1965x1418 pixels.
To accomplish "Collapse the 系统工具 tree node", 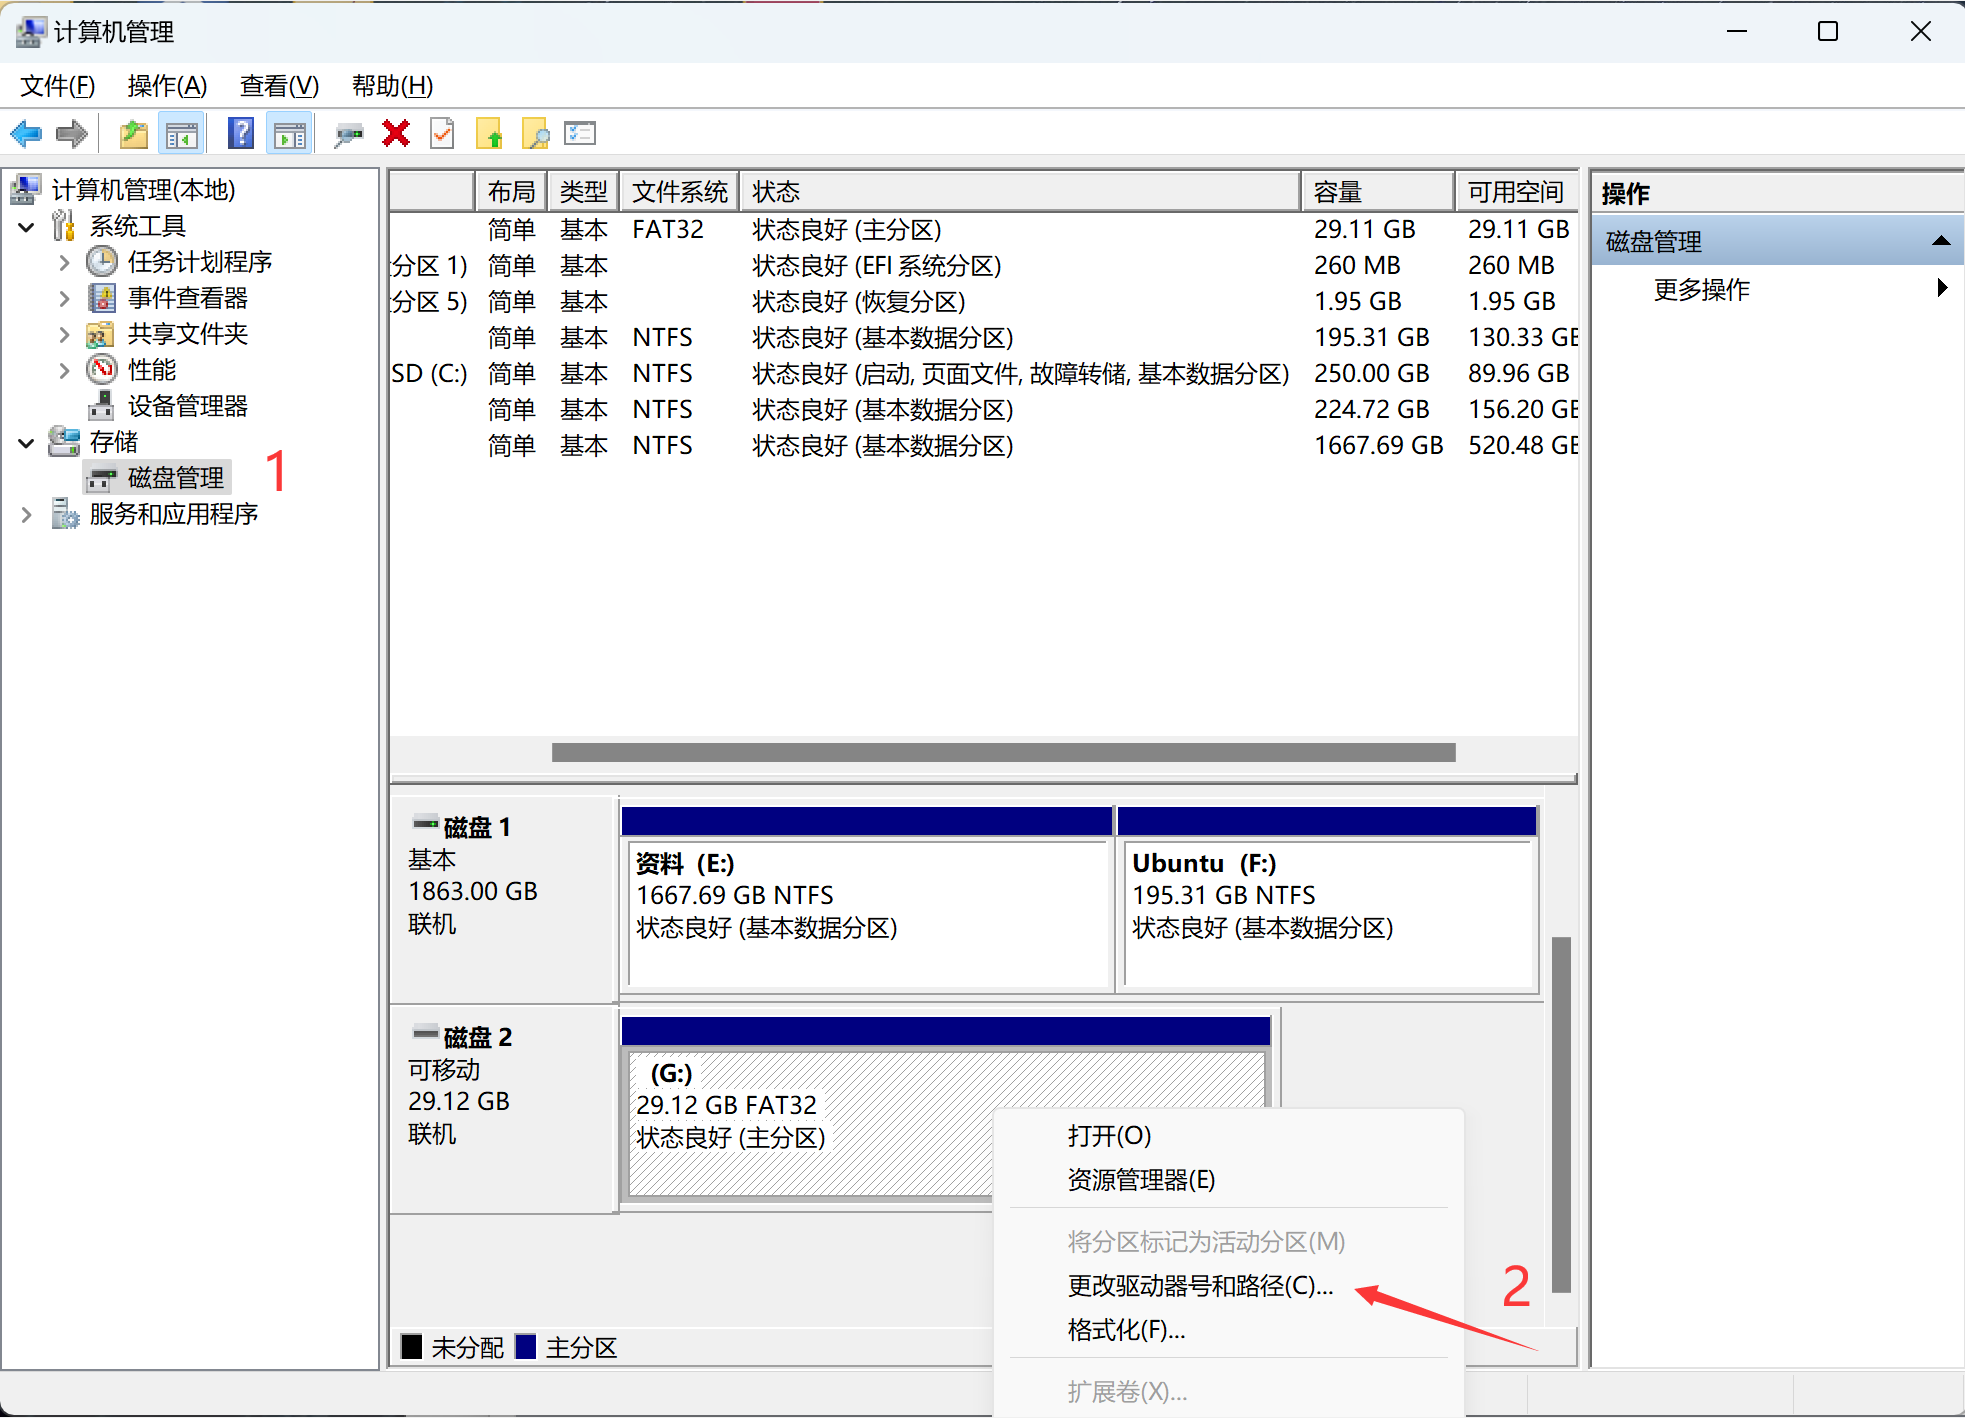I will 27,227.
